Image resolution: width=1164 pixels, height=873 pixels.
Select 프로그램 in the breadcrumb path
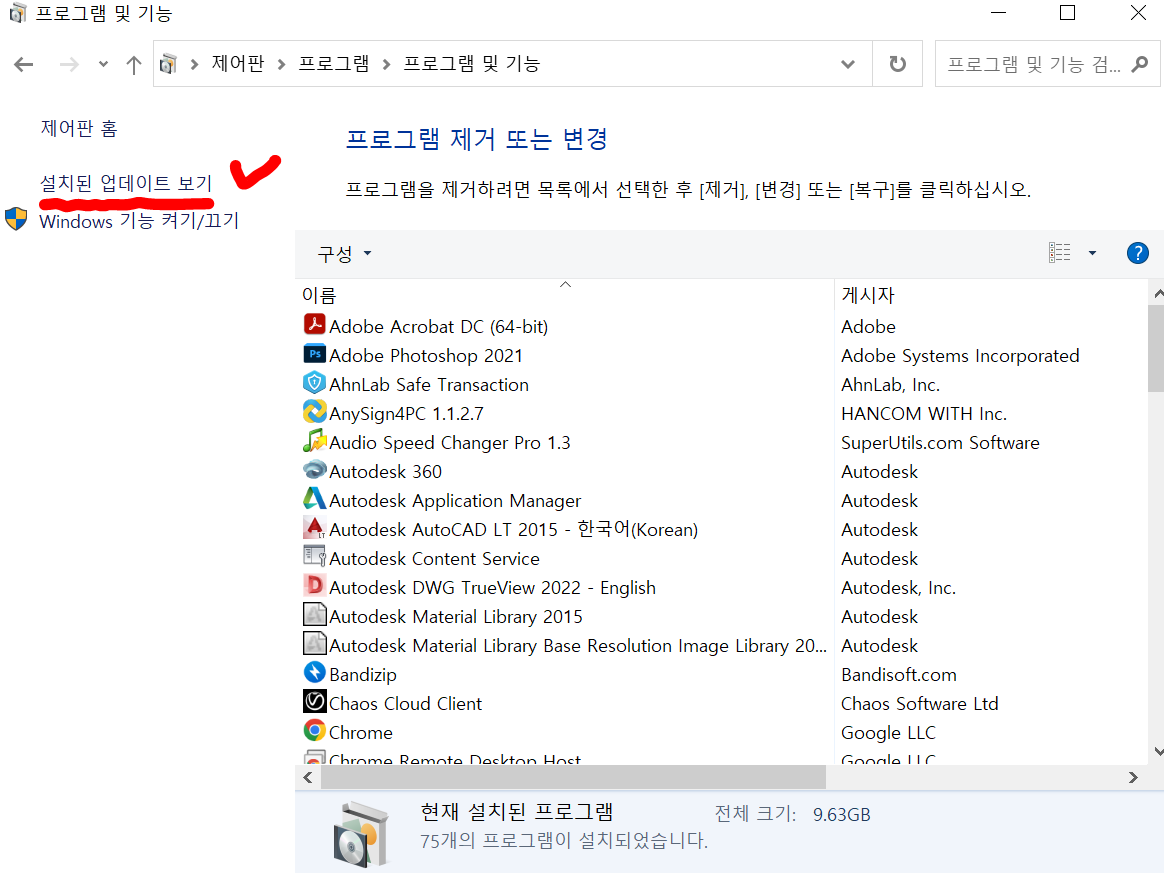pyautogui.click(x=333, y=64)
